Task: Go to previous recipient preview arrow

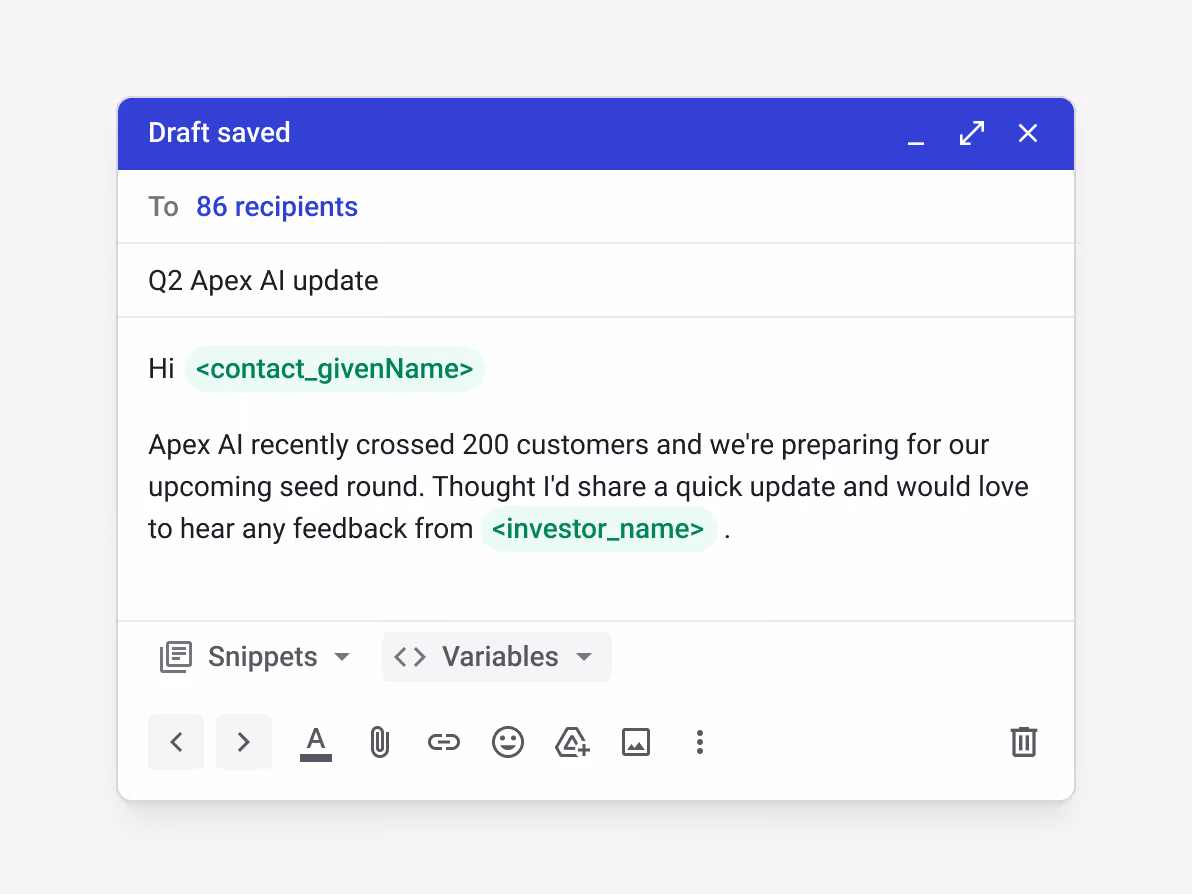Action: [x=176, y=742]
